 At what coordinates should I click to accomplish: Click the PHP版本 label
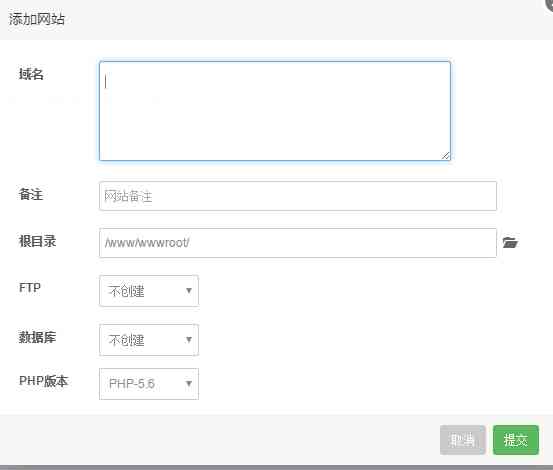click(43, 381)
